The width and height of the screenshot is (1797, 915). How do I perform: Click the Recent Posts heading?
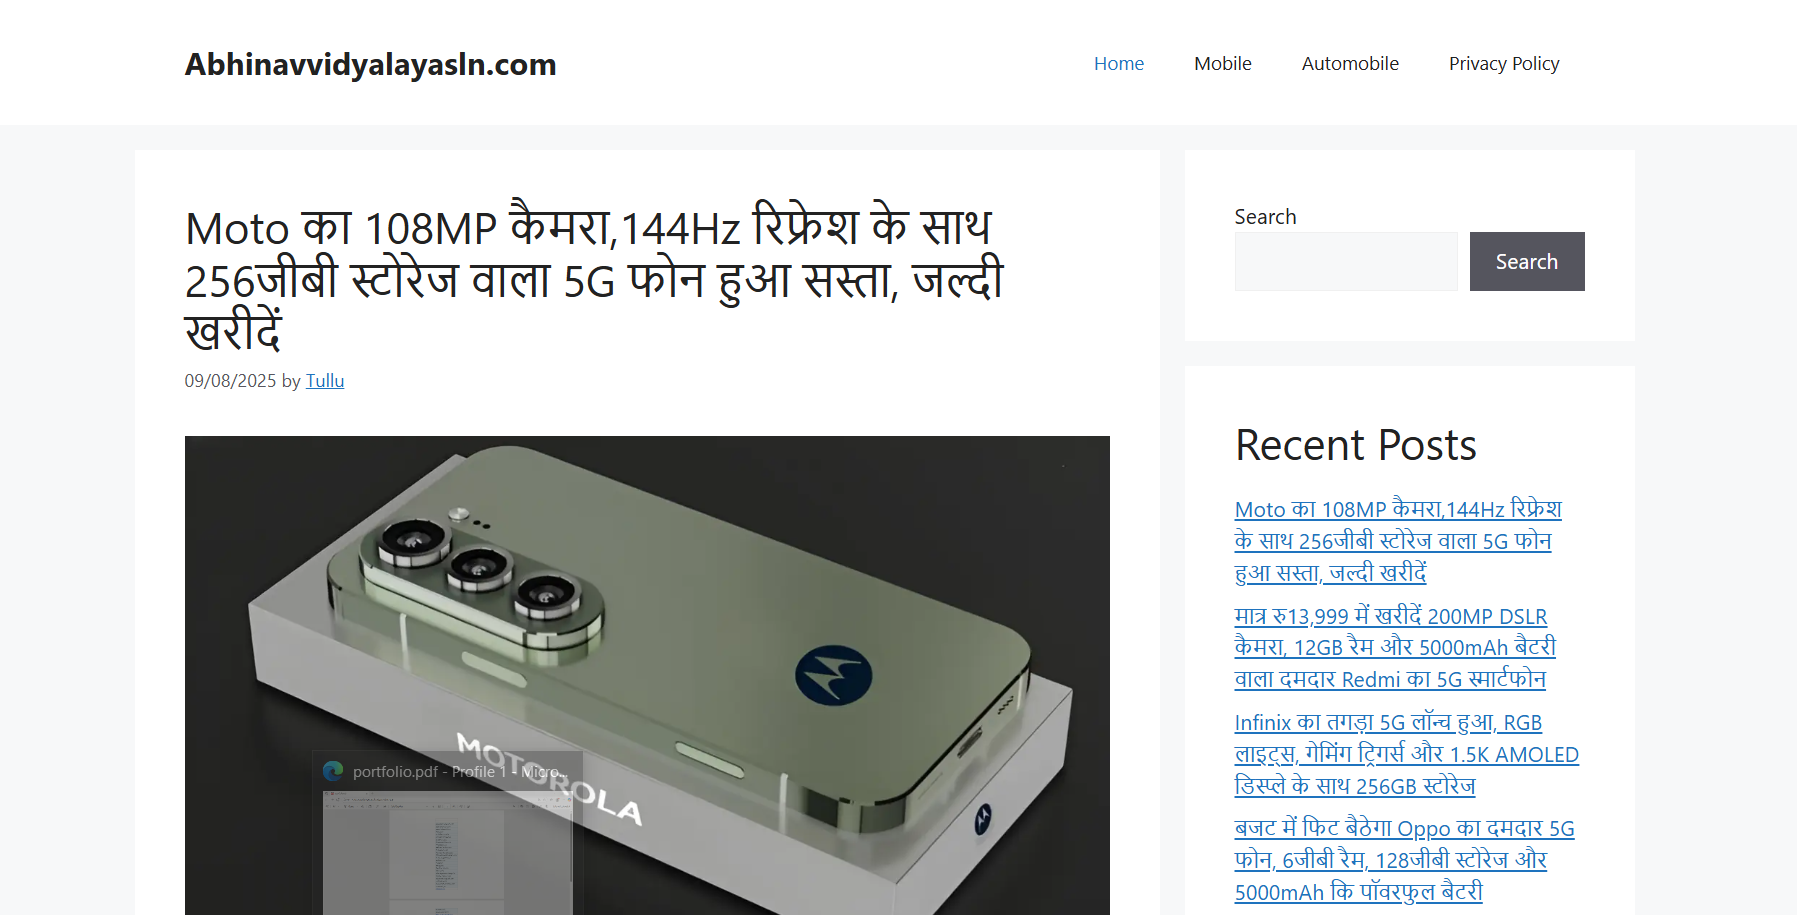(1356, 445)
